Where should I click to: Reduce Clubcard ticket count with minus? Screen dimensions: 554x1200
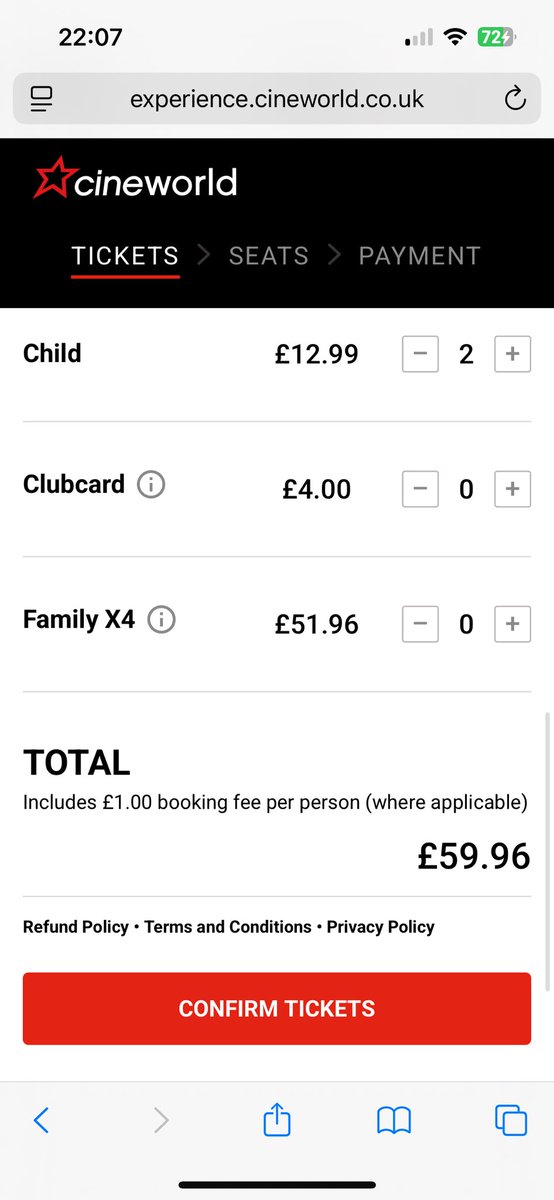pos(420,489)
